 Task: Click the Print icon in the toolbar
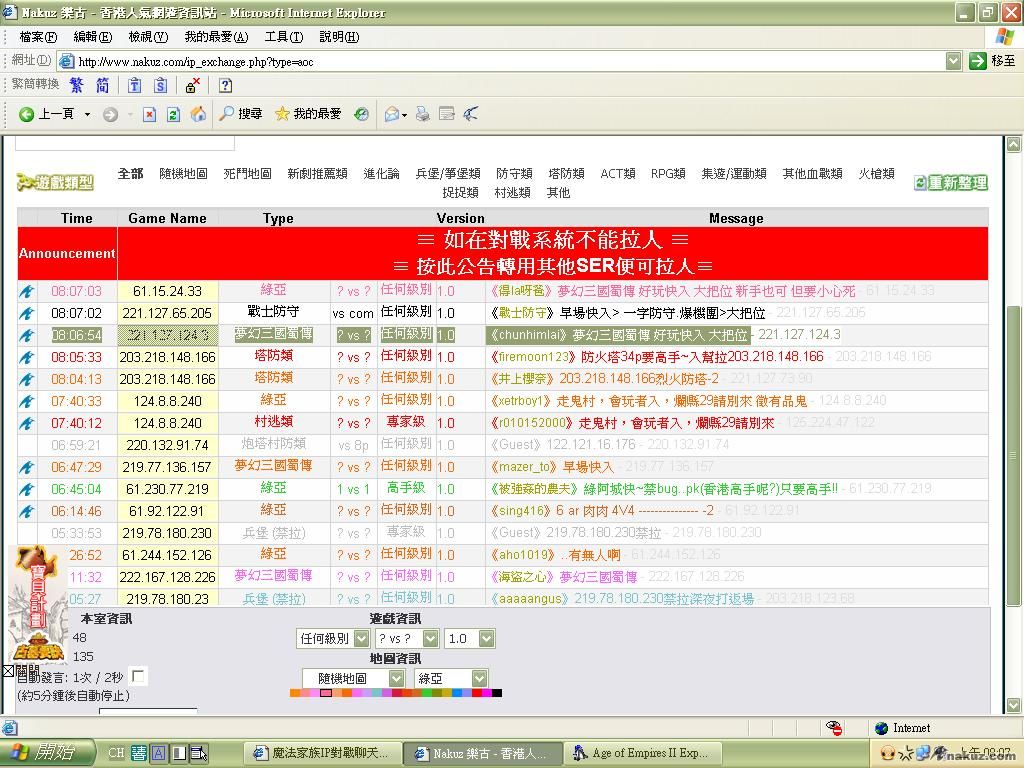423,114
